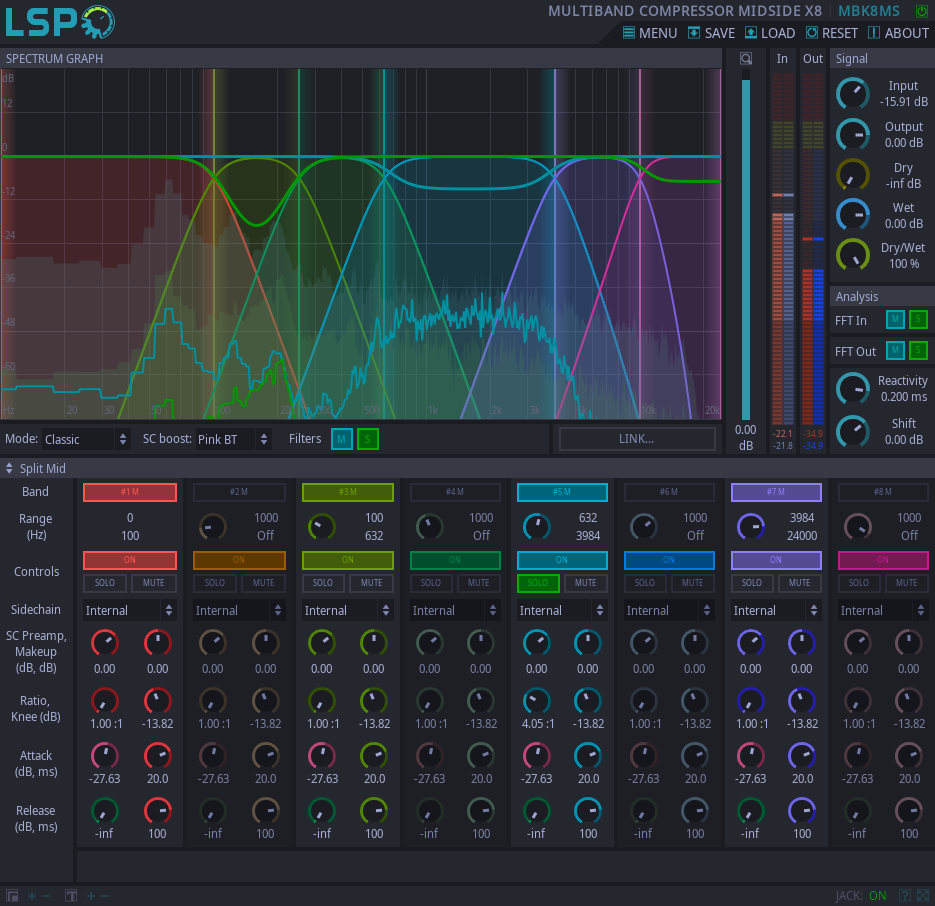Image resolution: width=935 pixels, height=906 pixels.
Task: Open the MENU item
Action: [650, 33]
